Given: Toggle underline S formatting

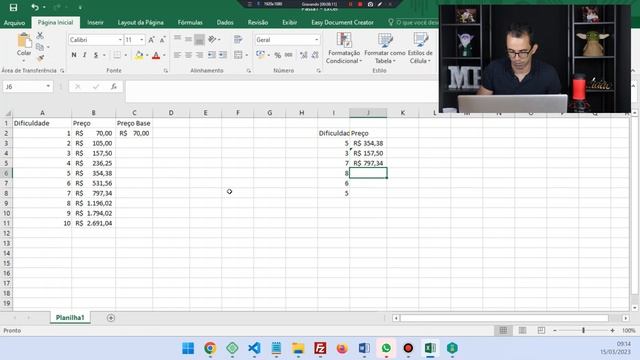Looking at the screenshot, I should click(x=96, y=55).
